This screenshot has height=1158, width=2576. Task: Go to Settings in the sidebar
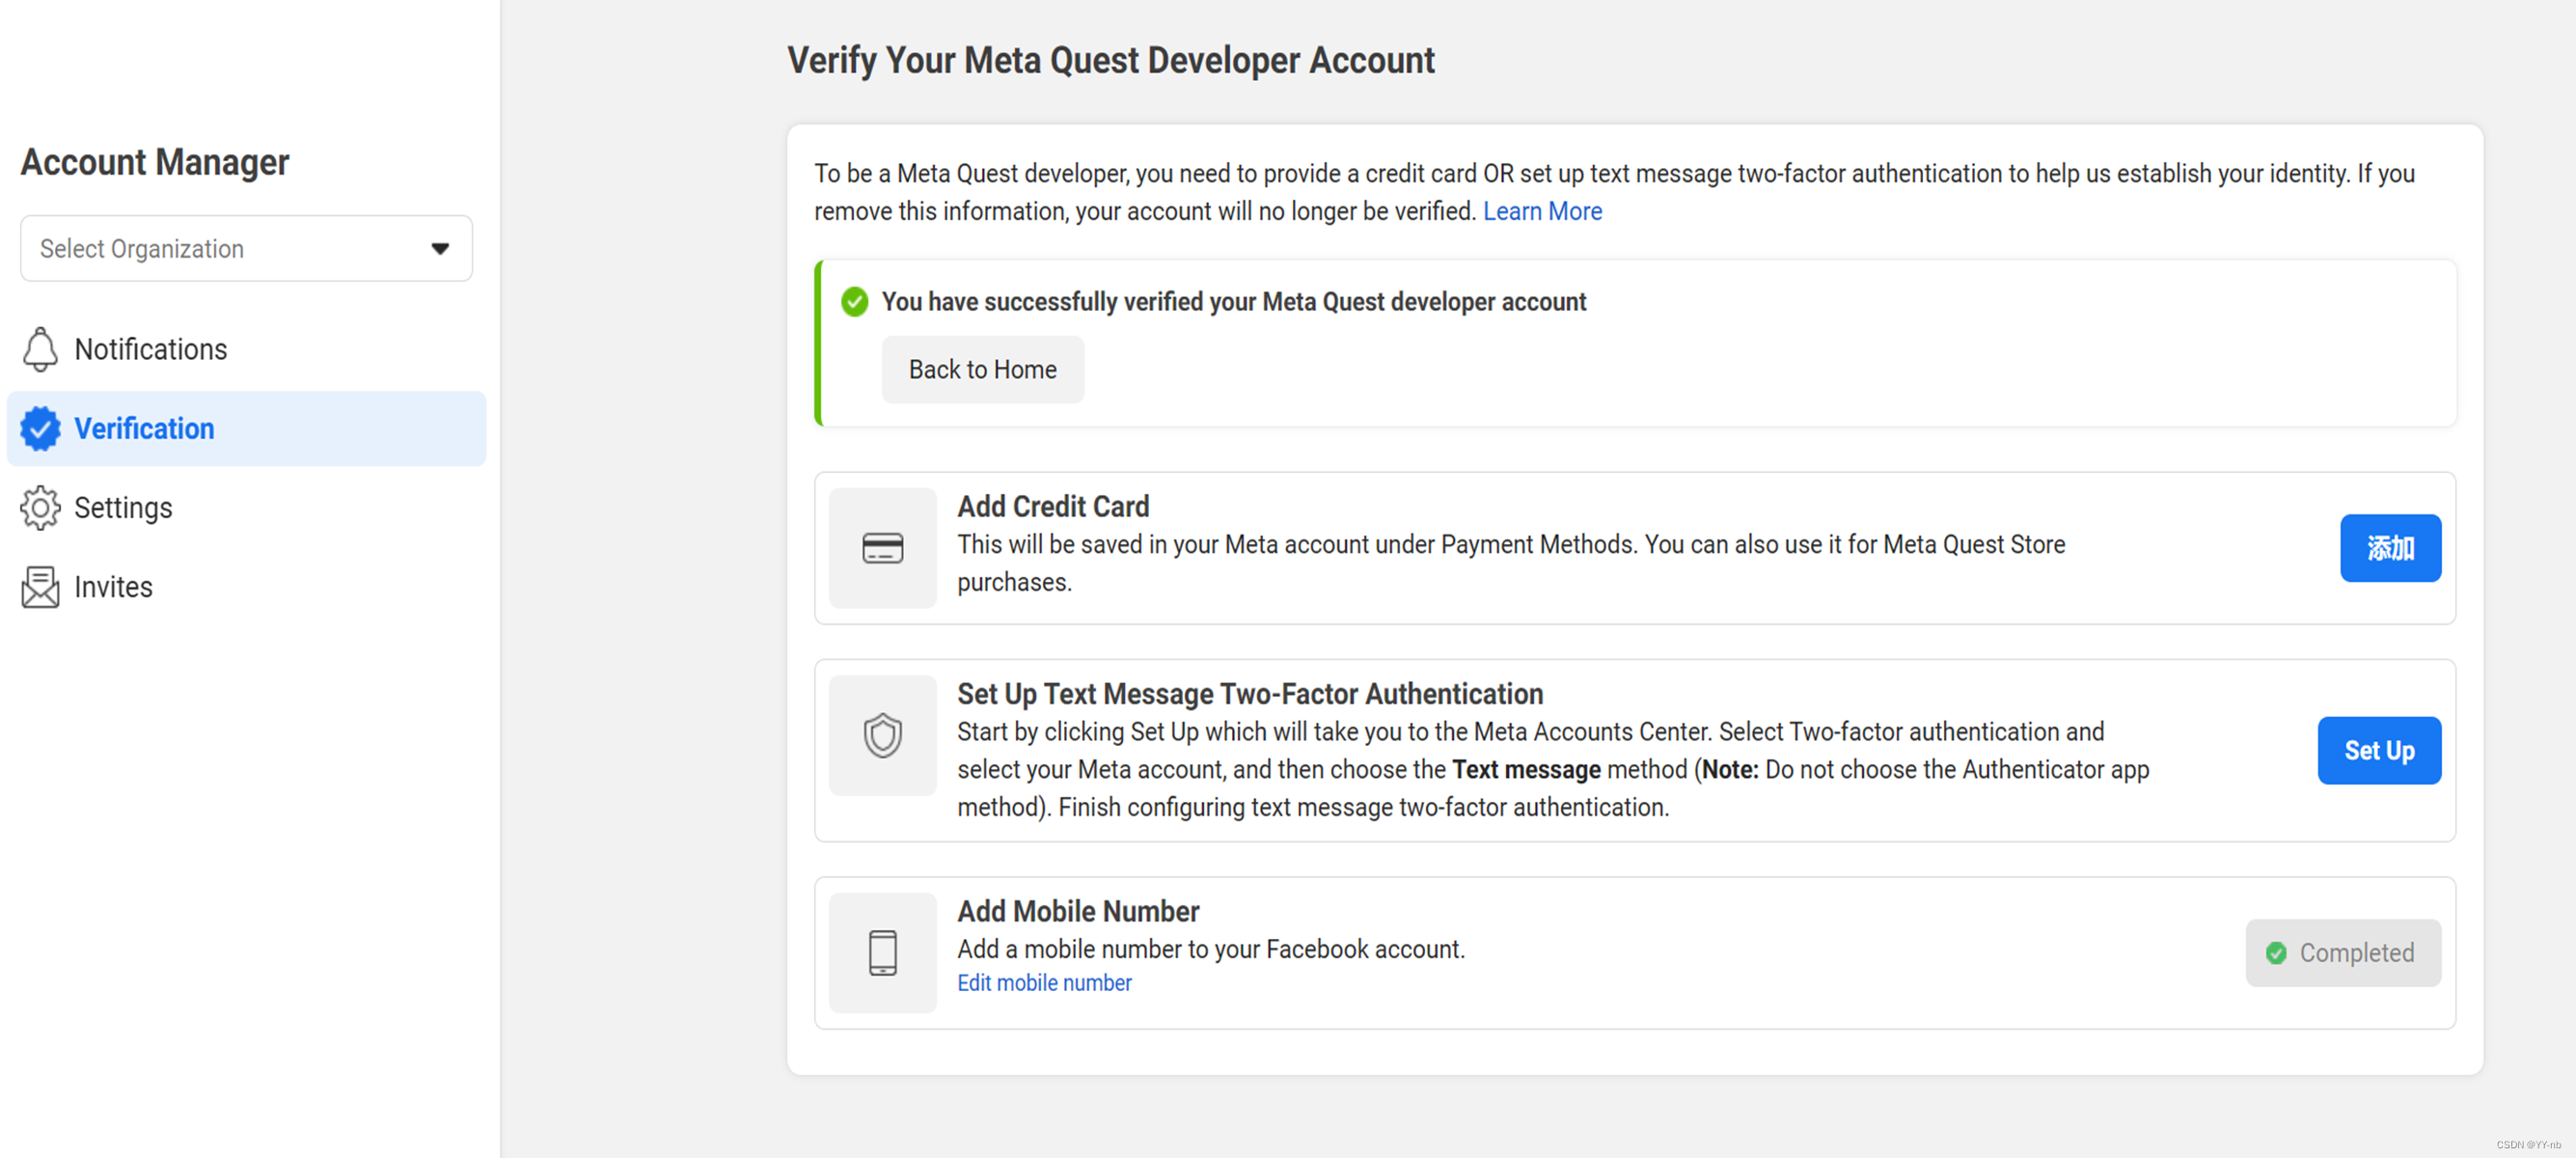click(x=123, y=508)
